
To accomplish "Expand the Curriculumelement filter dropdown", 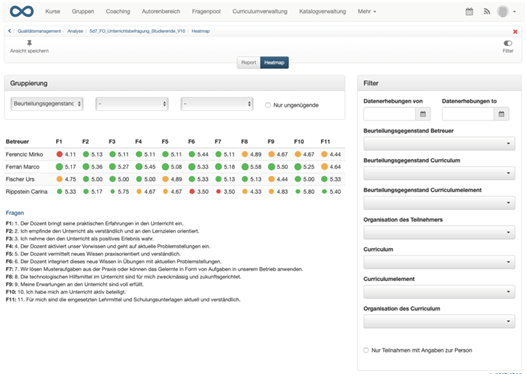I will pyautogui.click(x=439, y=292).
